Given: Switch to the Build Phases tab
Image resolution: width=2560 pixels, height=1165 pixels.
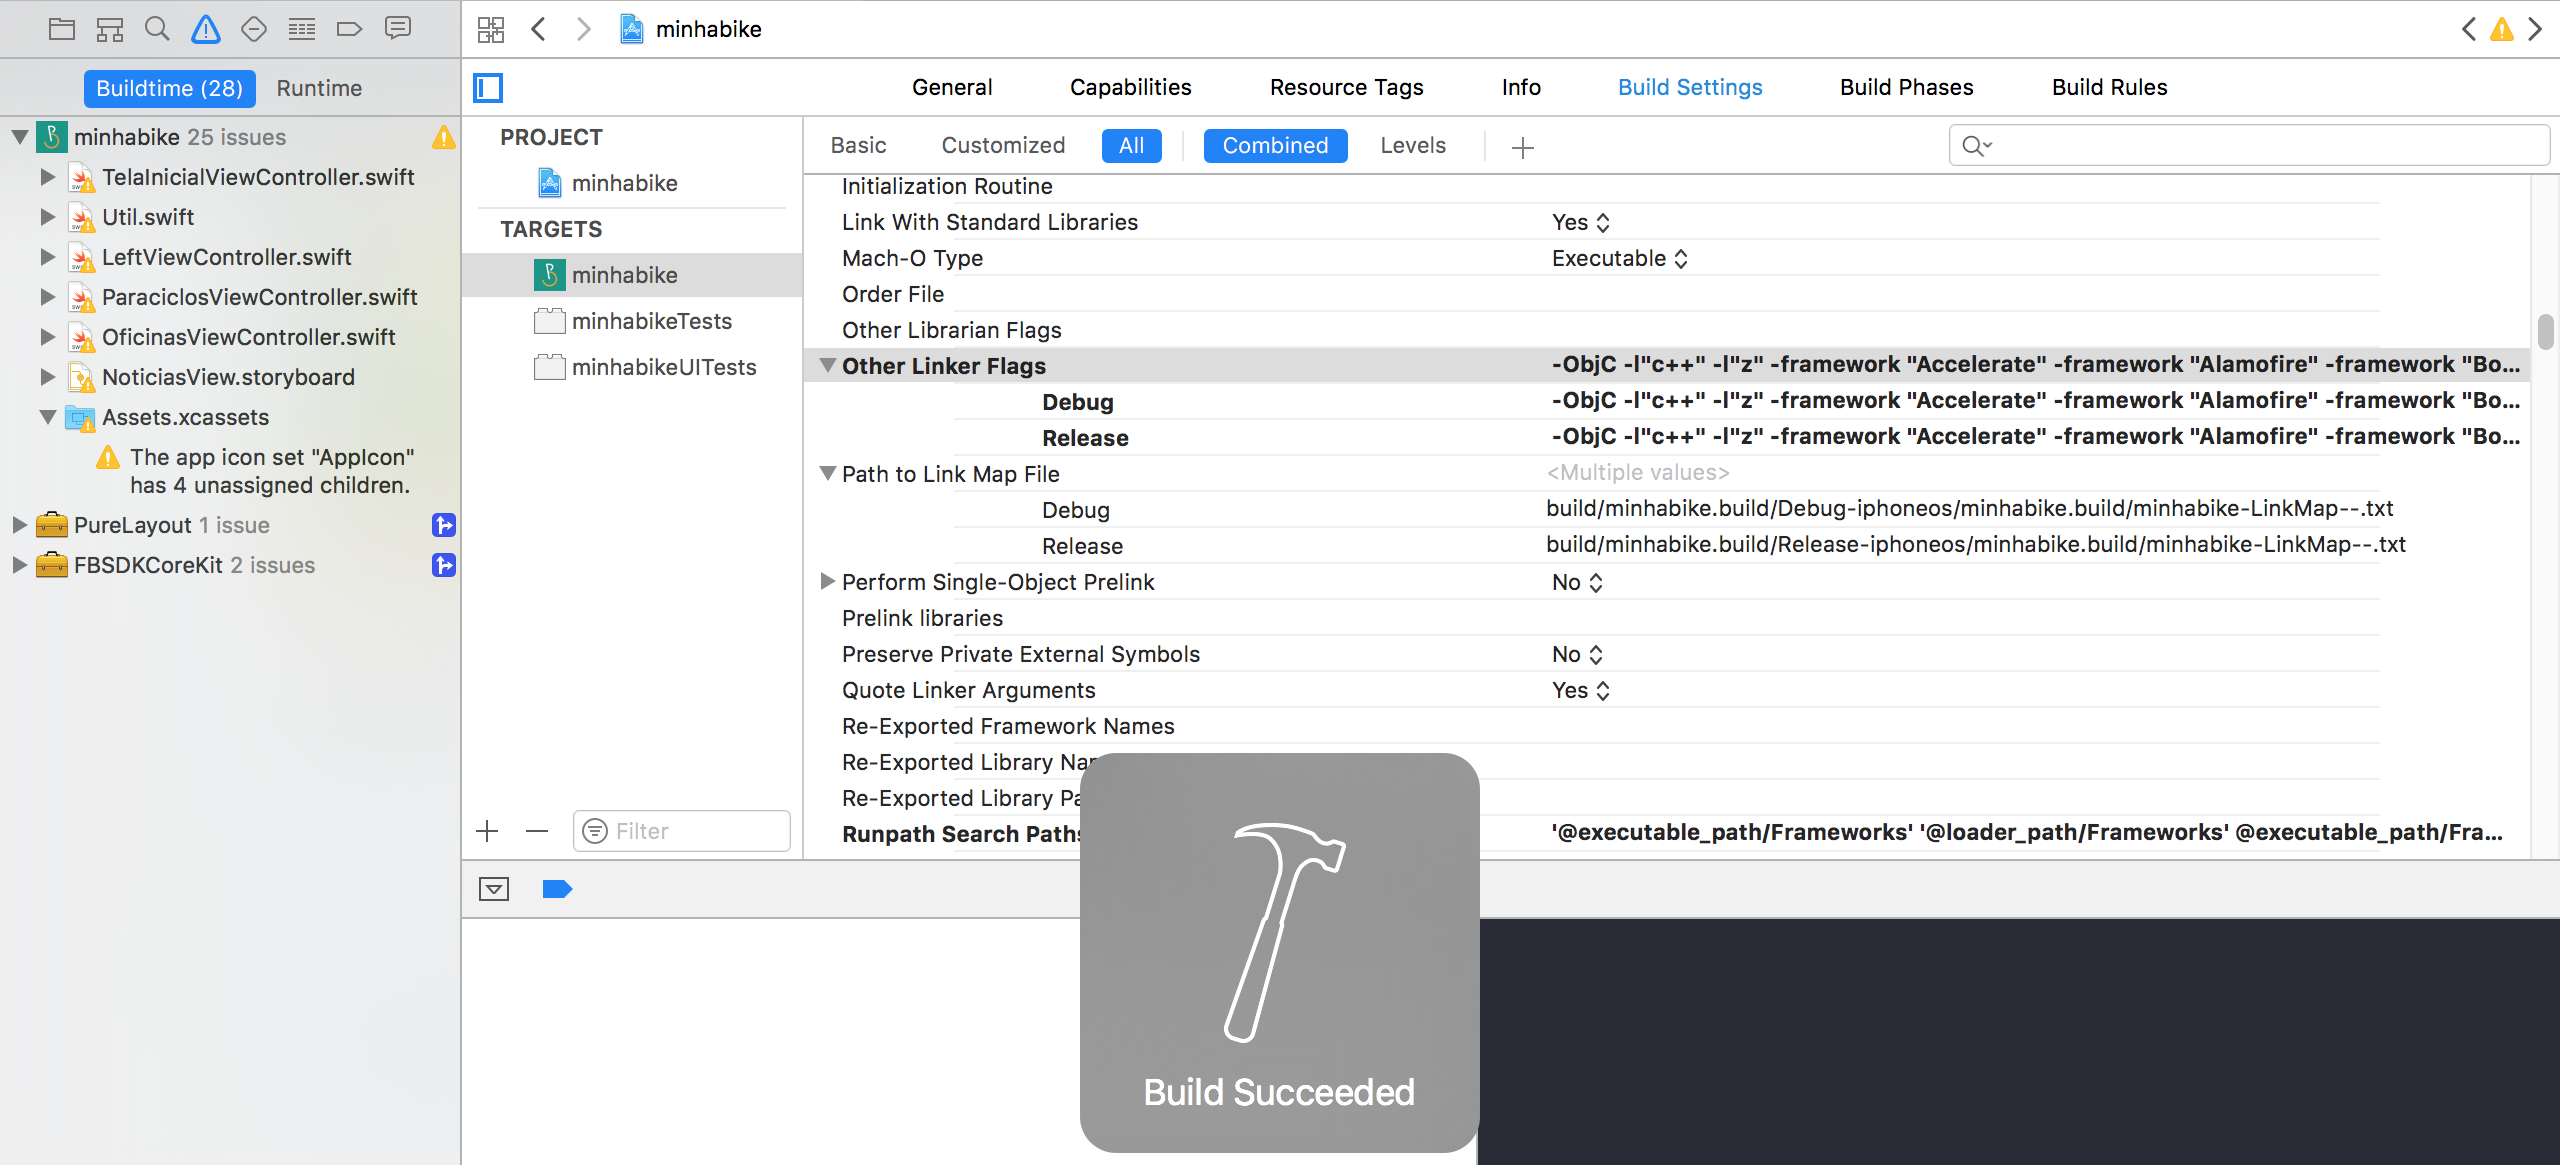Looking at the screenshot, I should (x=1906, y=88).
